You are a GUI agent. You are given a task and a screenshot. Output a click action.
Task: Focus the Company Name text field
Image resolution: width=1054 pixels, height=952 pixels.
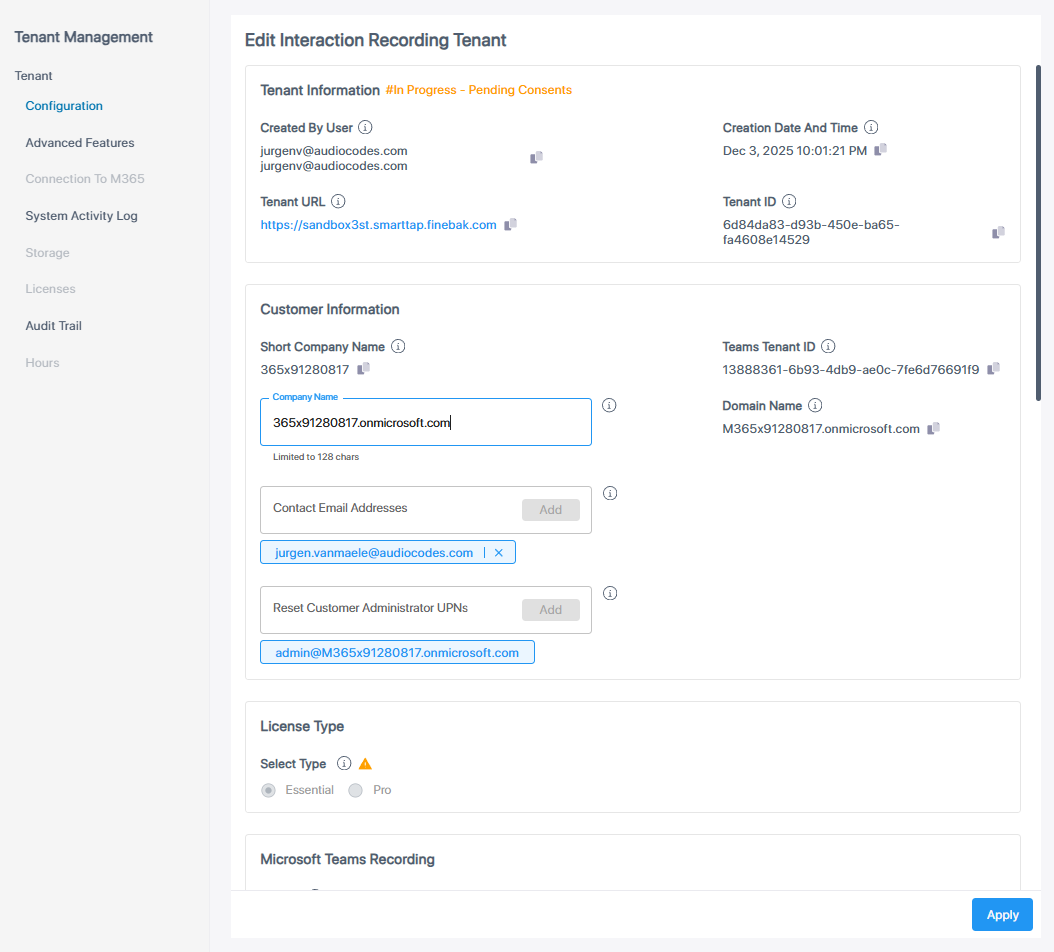(x=425, y=423)
